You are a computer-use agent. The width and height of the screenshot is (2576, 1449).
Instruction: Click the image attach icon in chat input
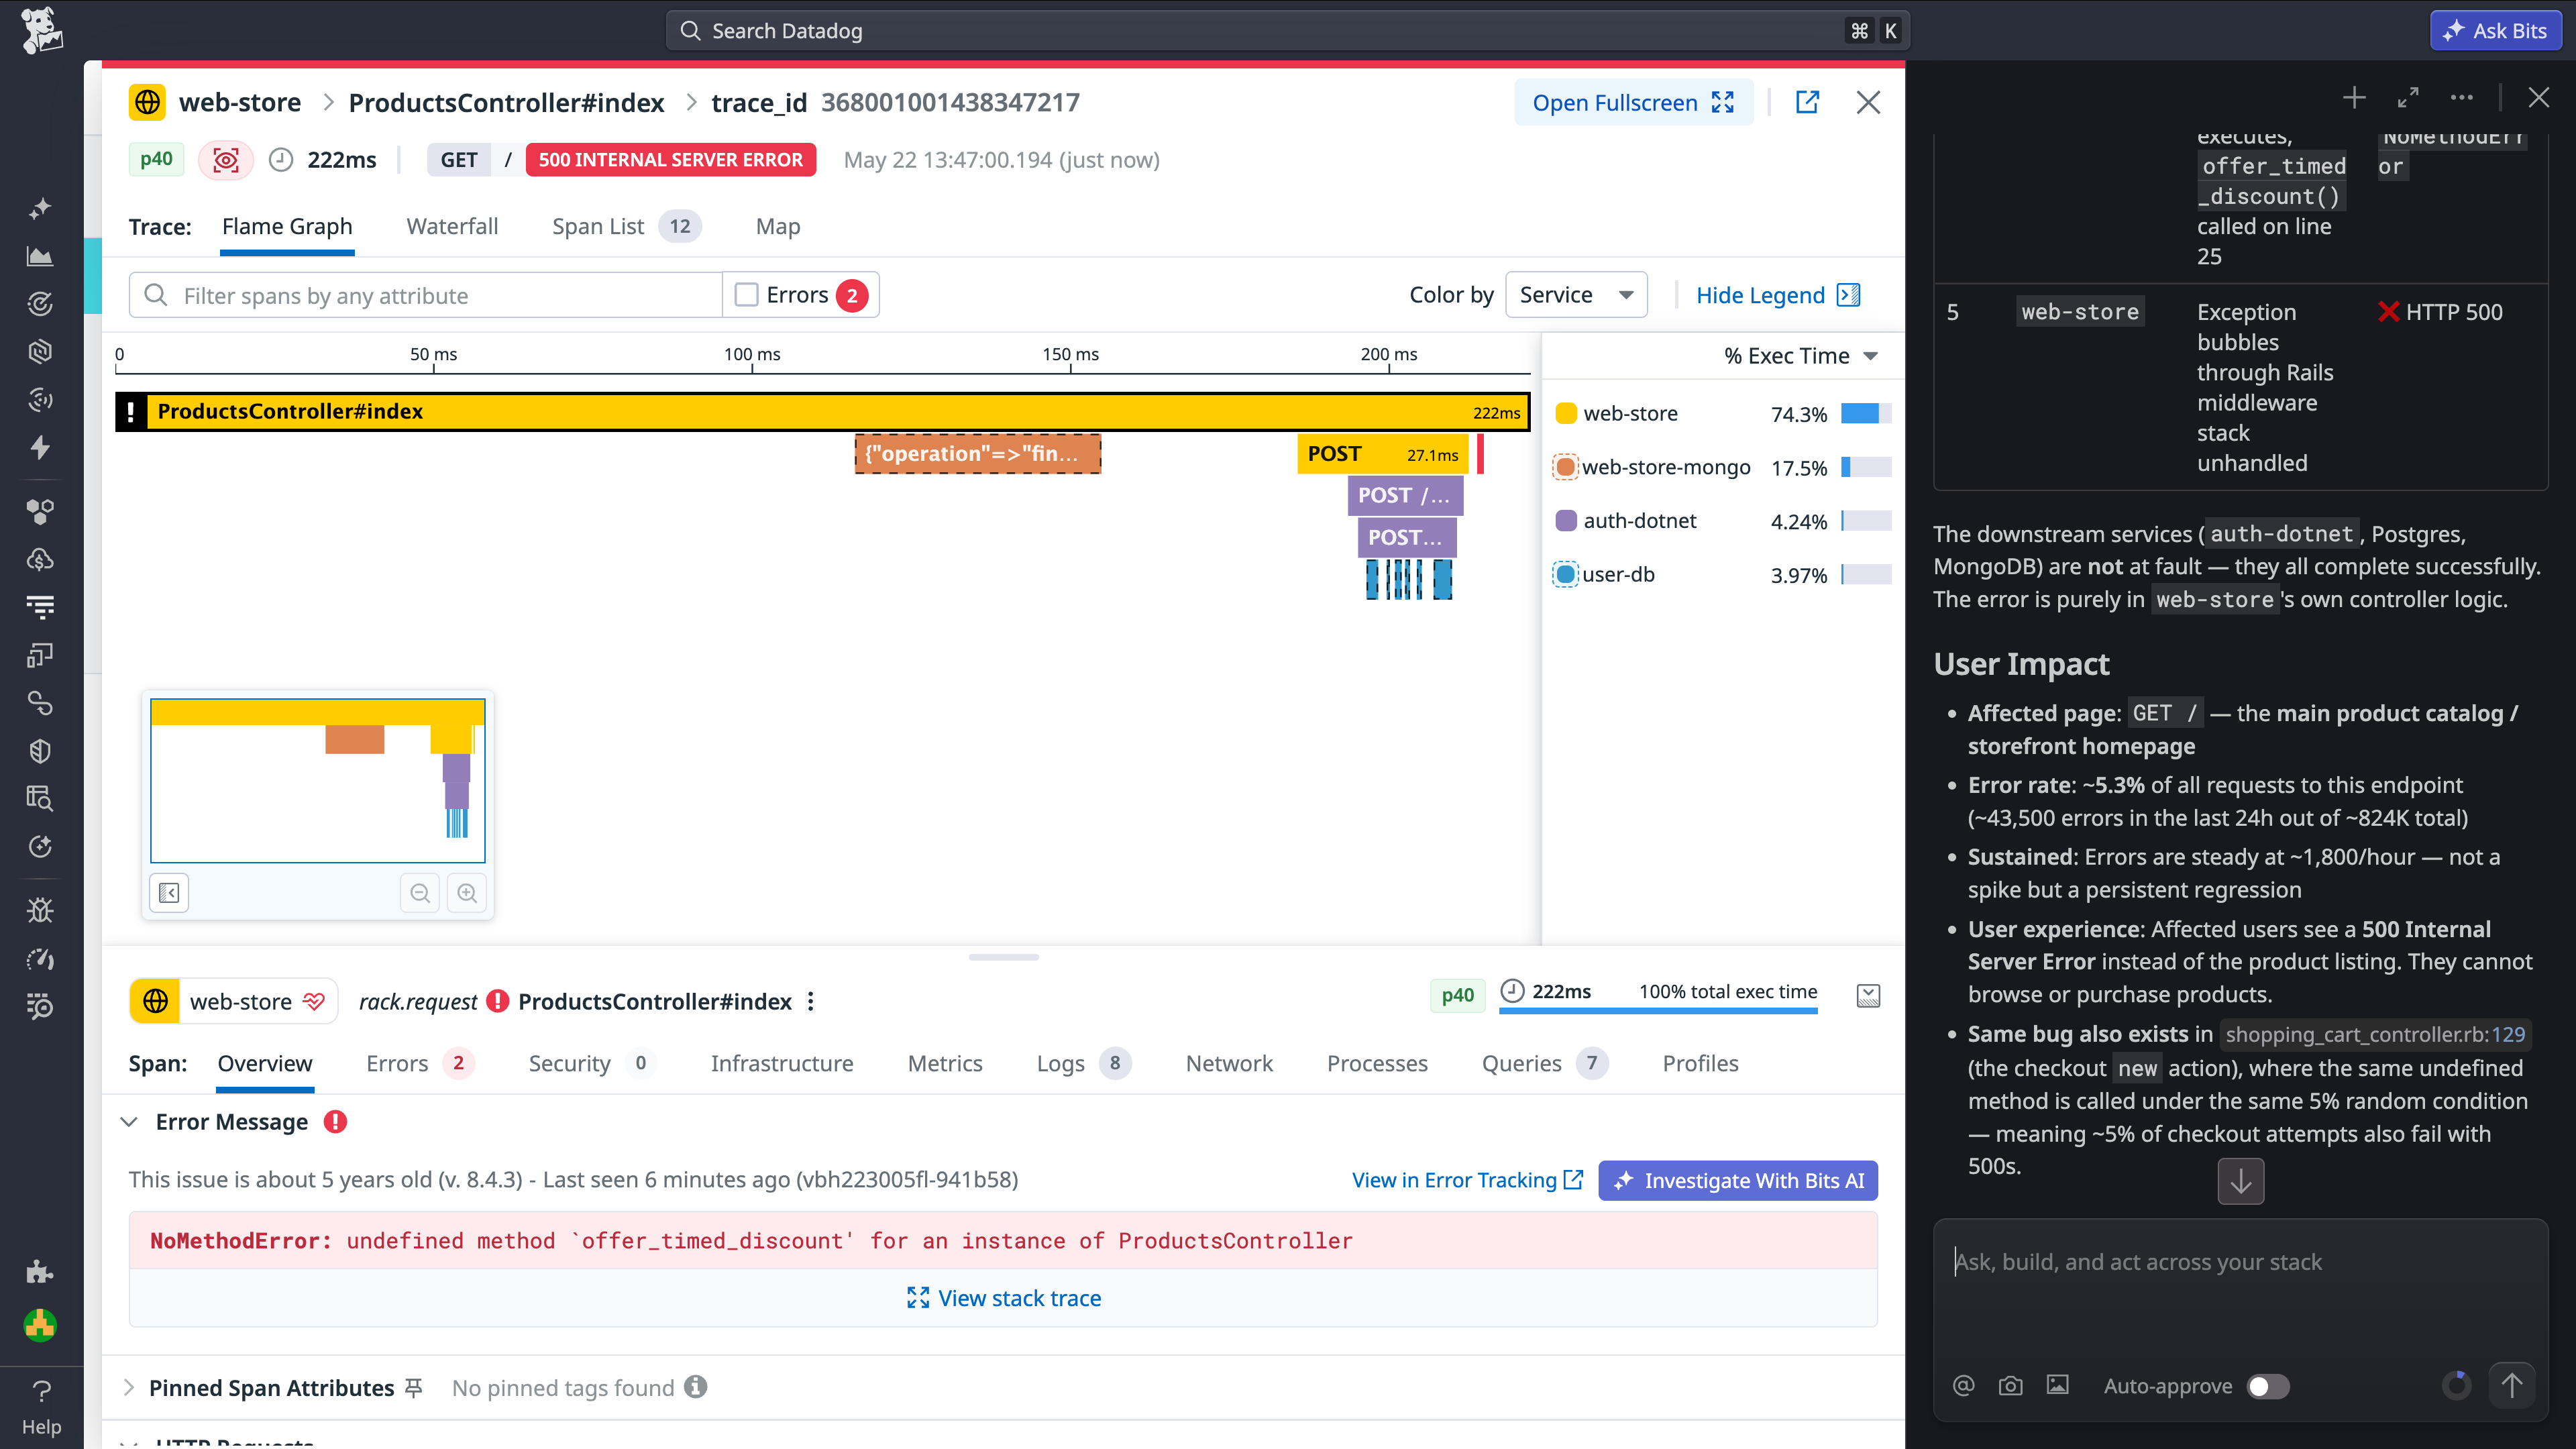[2057, 1385]
